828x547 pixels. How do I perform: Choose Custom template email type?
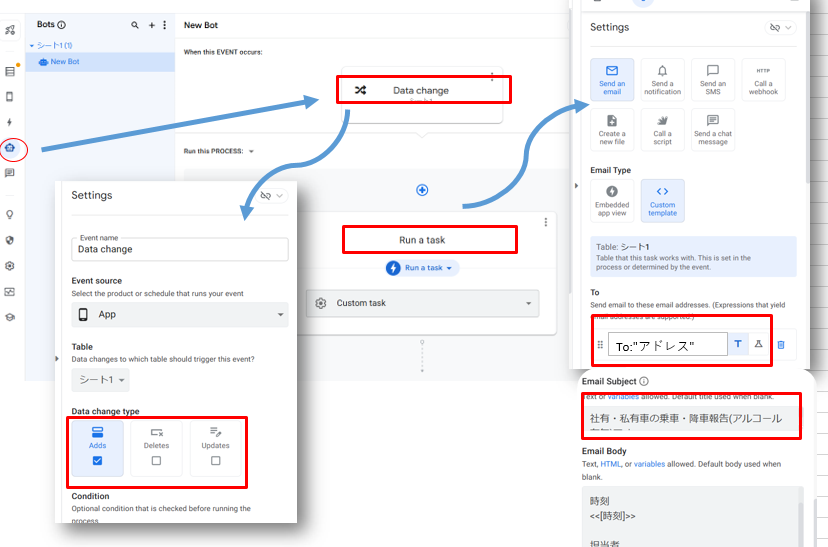tap(662, 201)
